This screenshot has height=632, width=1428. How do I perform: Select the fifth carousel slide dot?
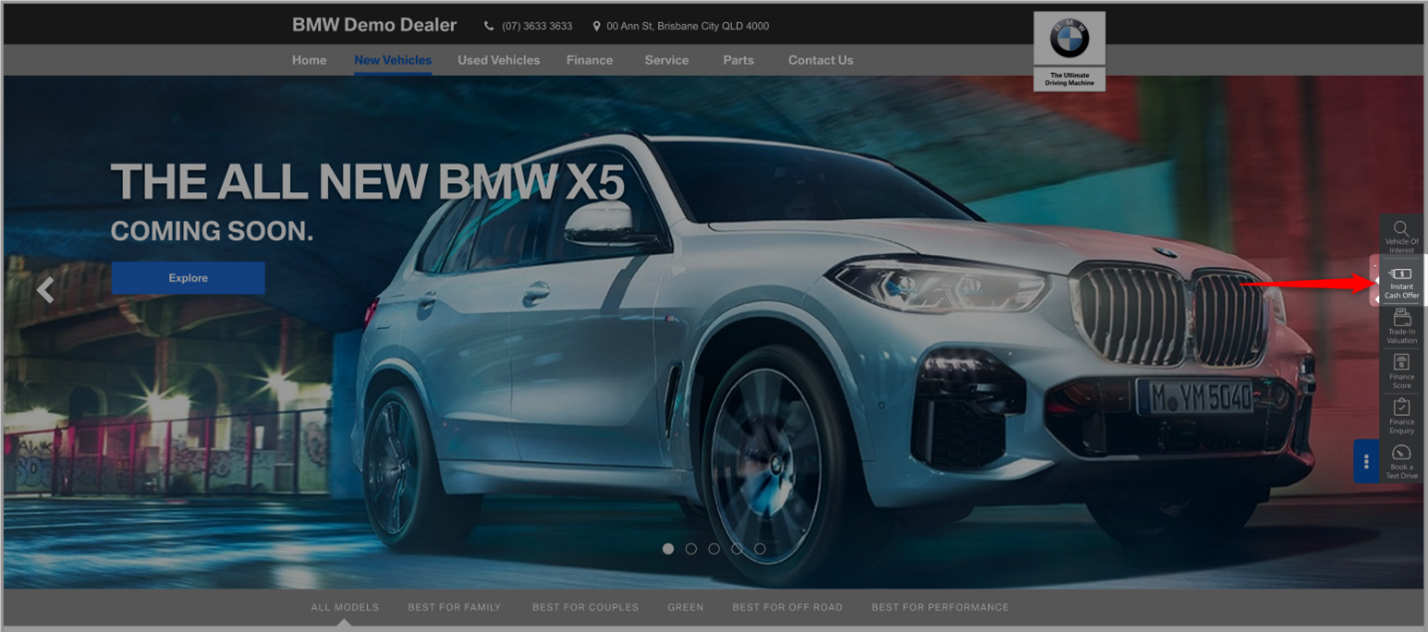(760, 549)
